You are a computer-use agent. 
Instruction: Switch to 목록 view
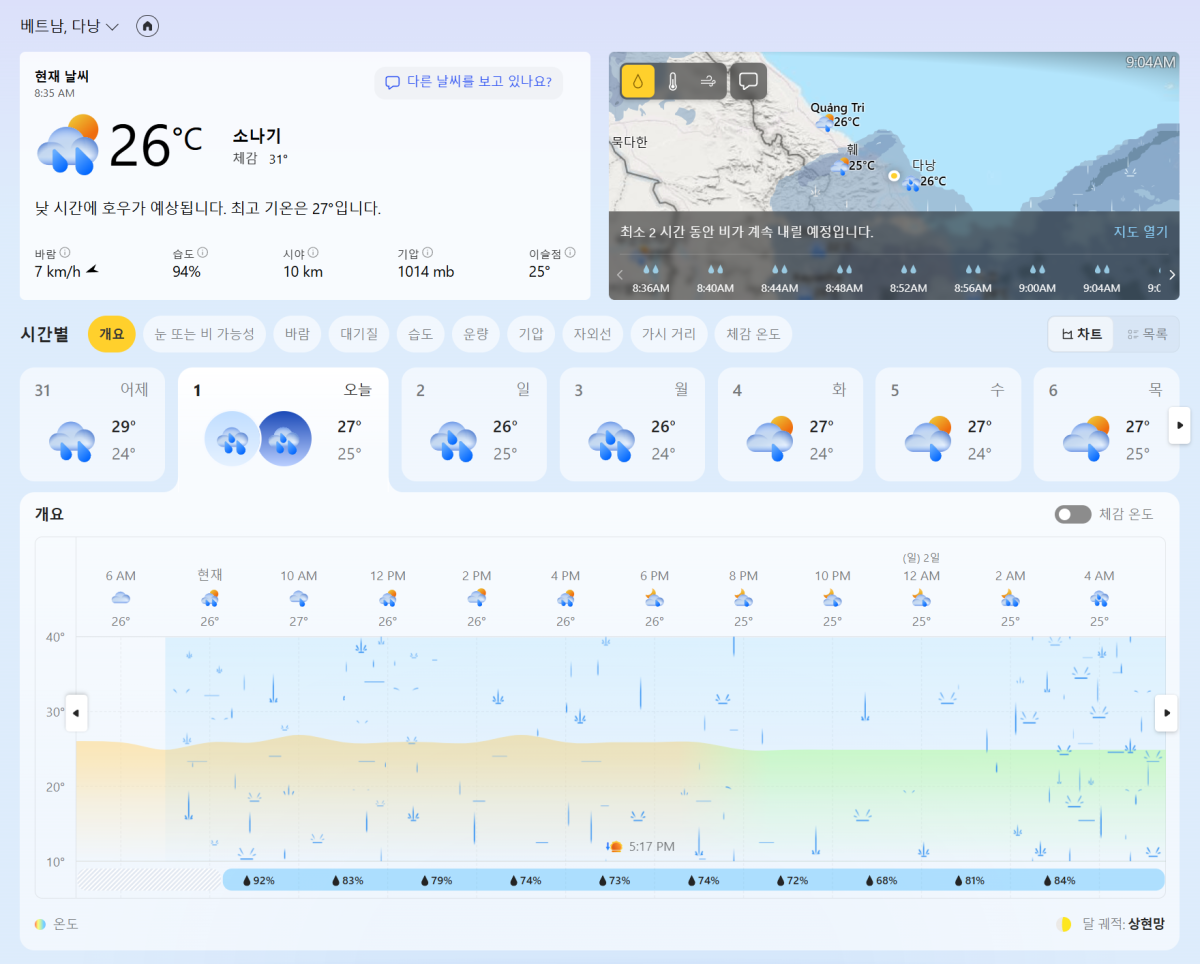point(1146,334)
